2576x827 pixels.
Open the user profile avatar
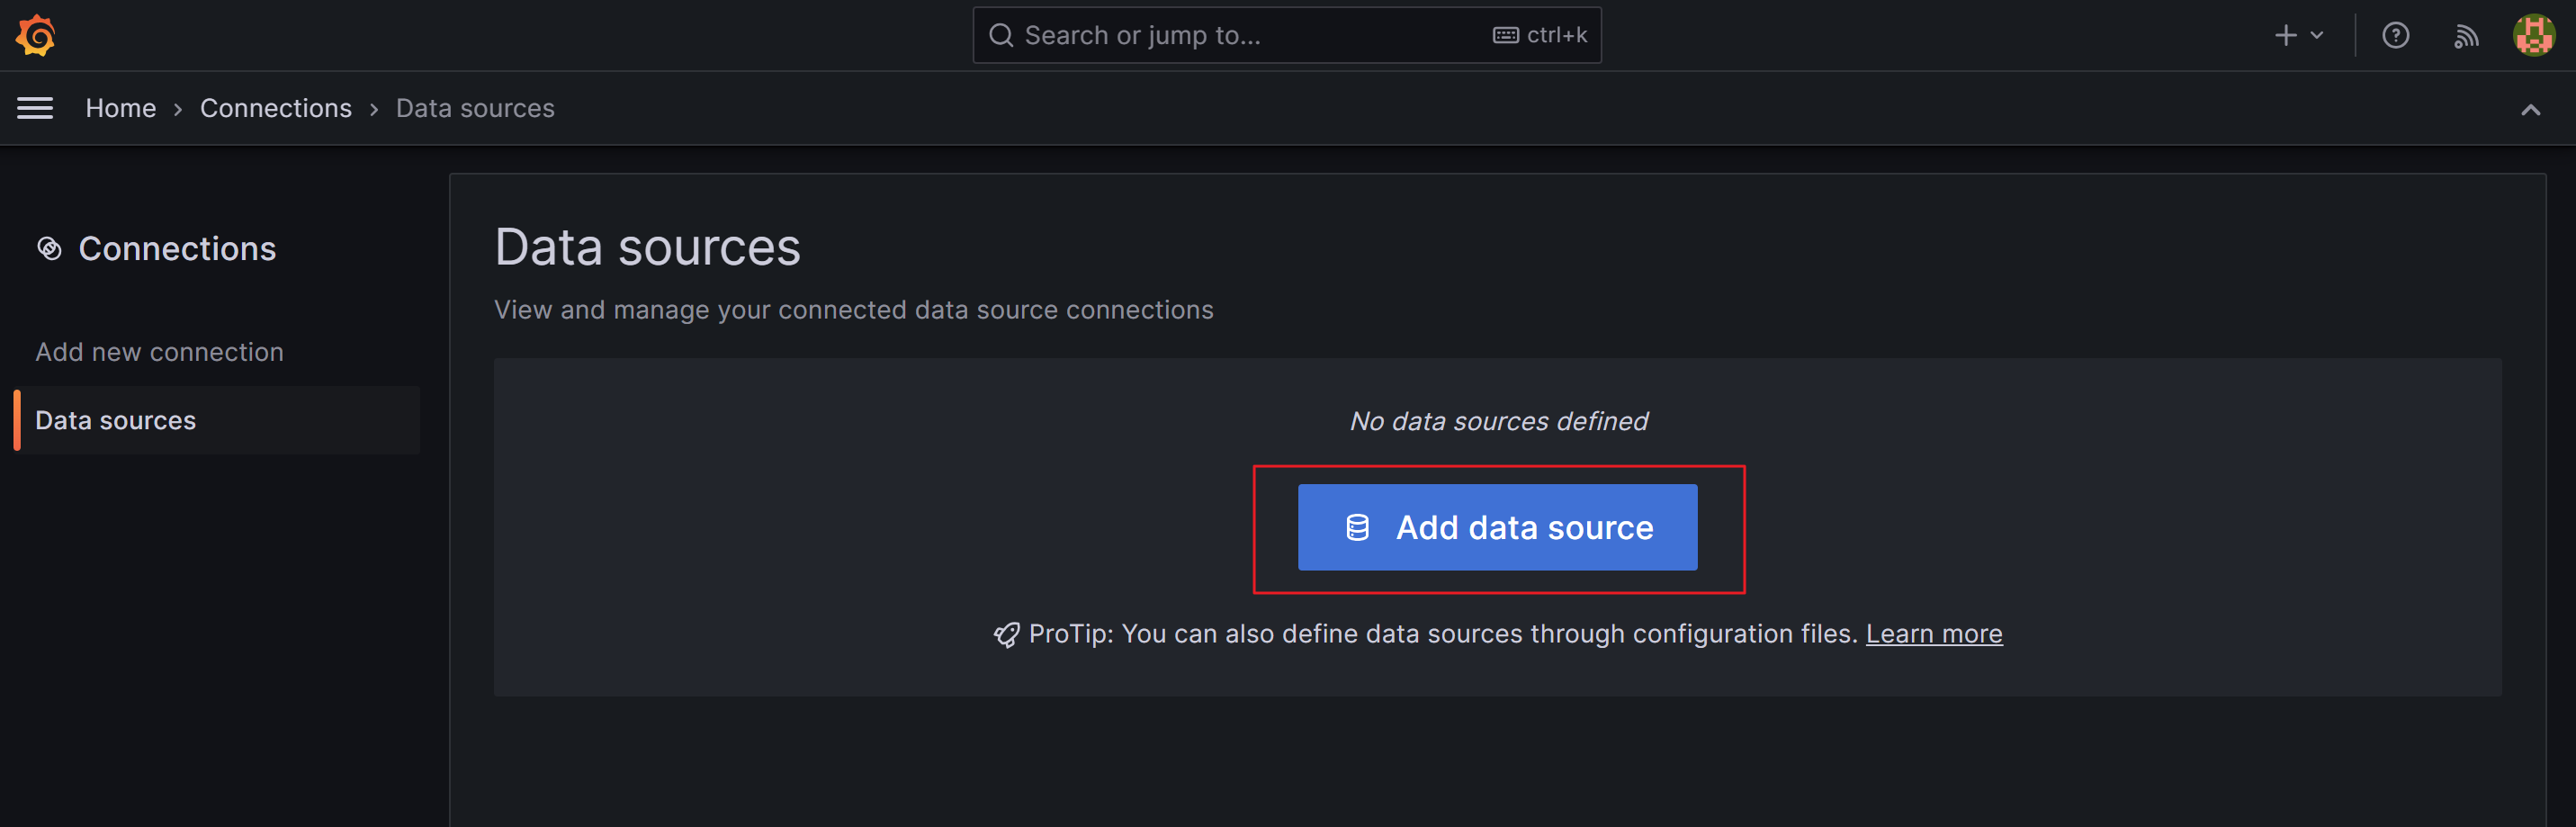click(2534, 36)
